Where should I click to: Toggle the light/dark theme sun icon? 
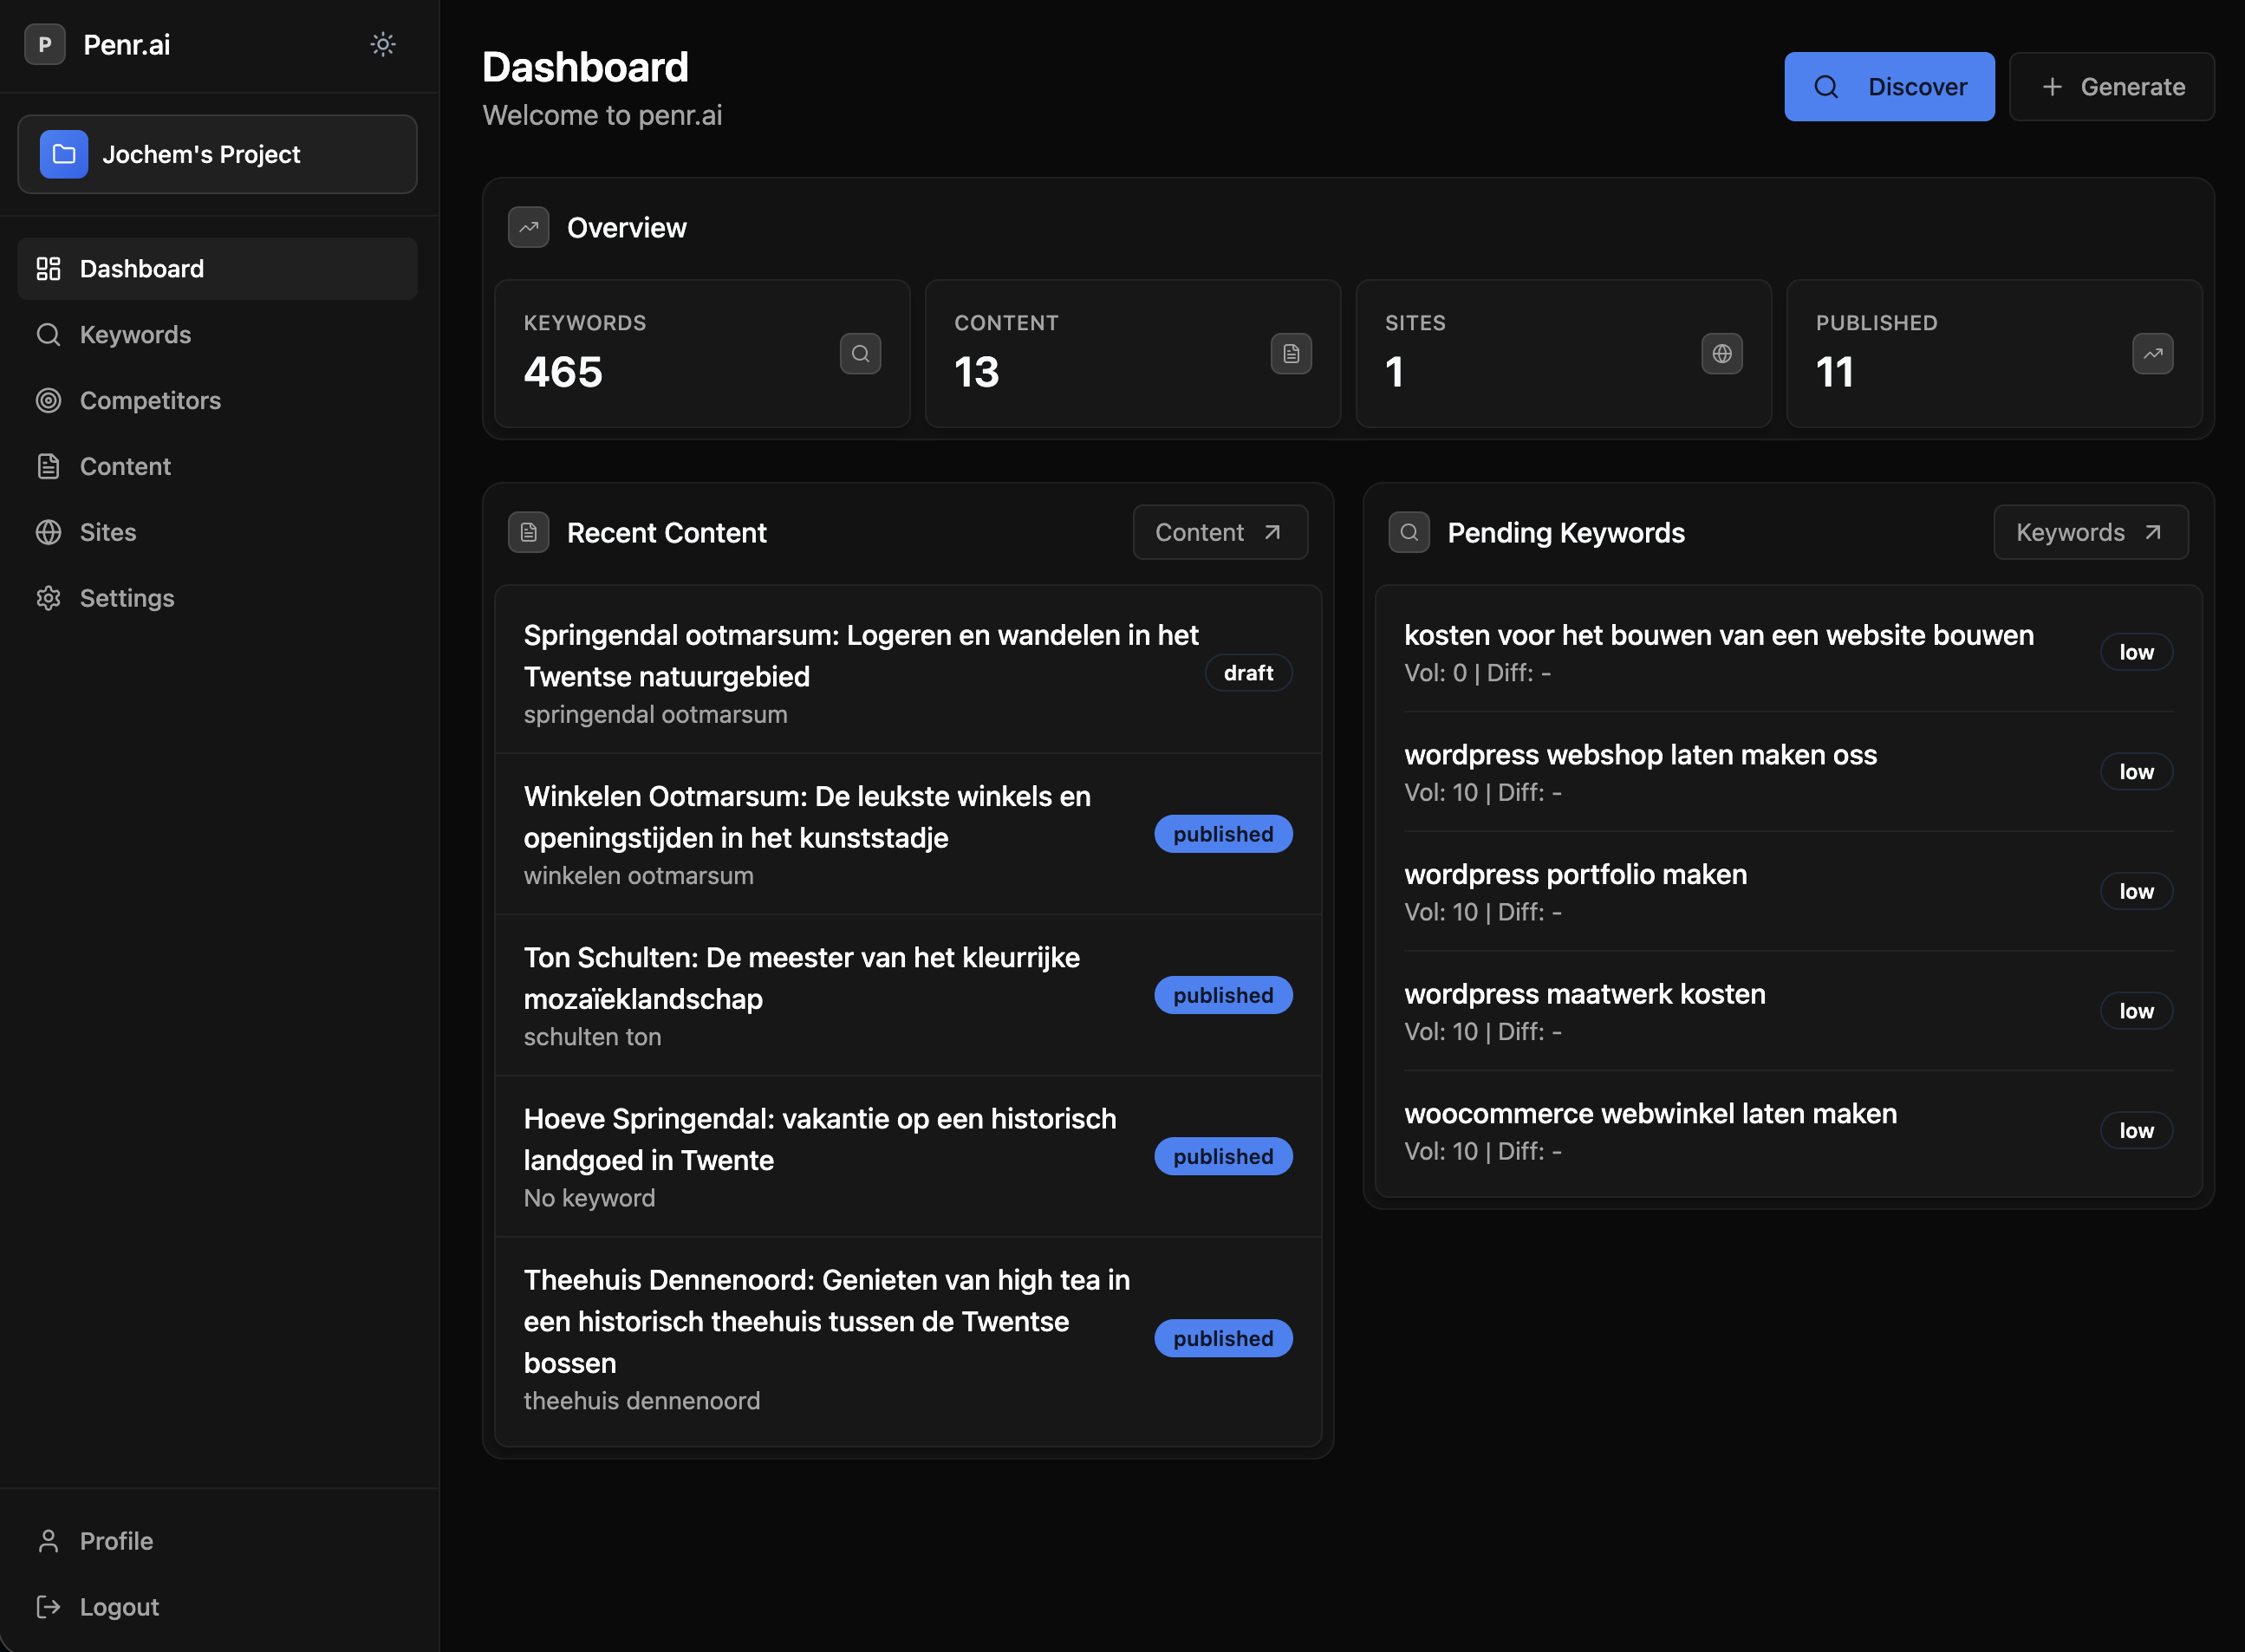click(382, 44)
